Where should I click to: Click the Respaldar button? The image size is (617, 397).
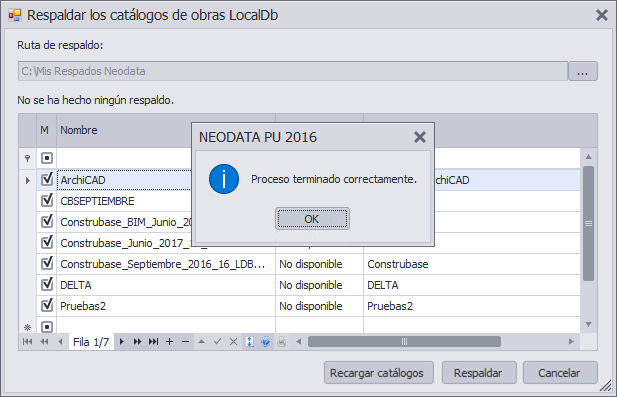click(479, 373)
